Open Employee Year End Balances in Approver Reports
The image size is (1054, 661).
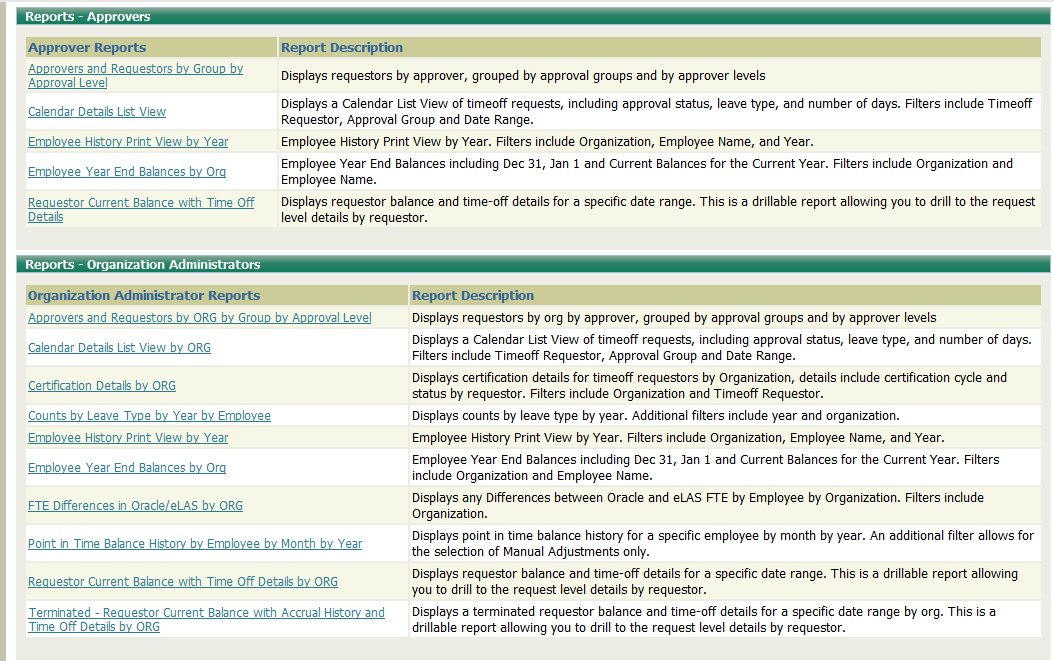click(127, 172)
